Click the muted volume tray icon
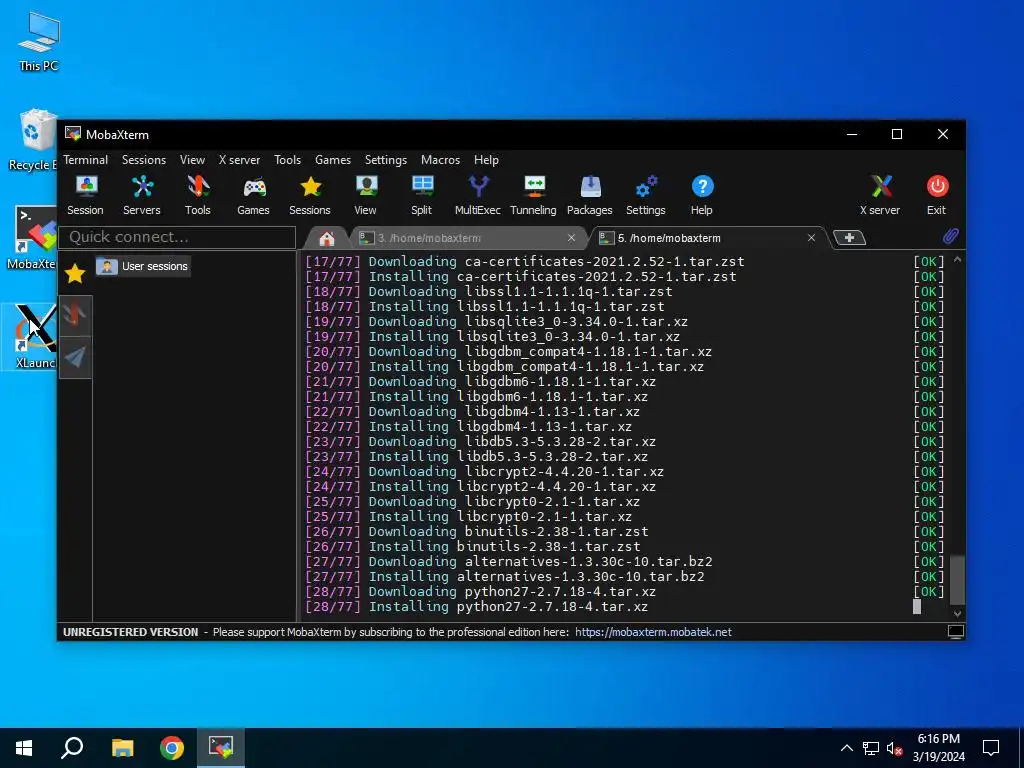The height and width of the screenshot is (768, 1024). coord(894,748)
